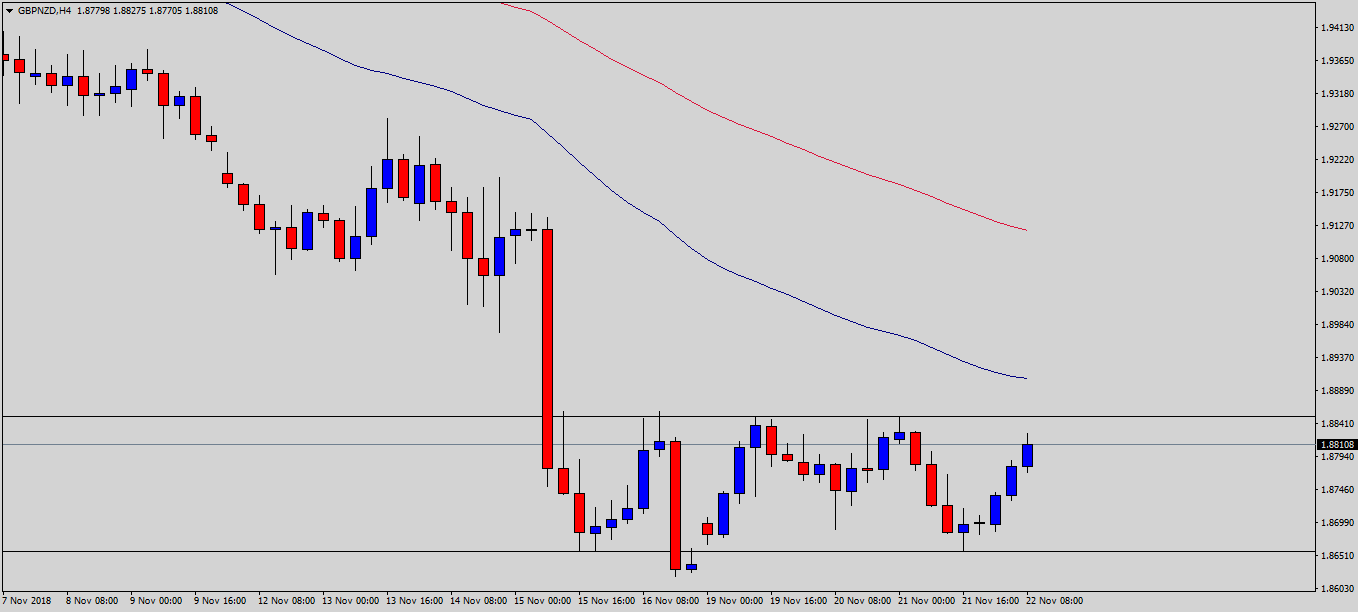Click the time axis label '13 Nov 16:00'
Image resolution: width=1358 pixels, height=612 pixels.
click(414, 602)
